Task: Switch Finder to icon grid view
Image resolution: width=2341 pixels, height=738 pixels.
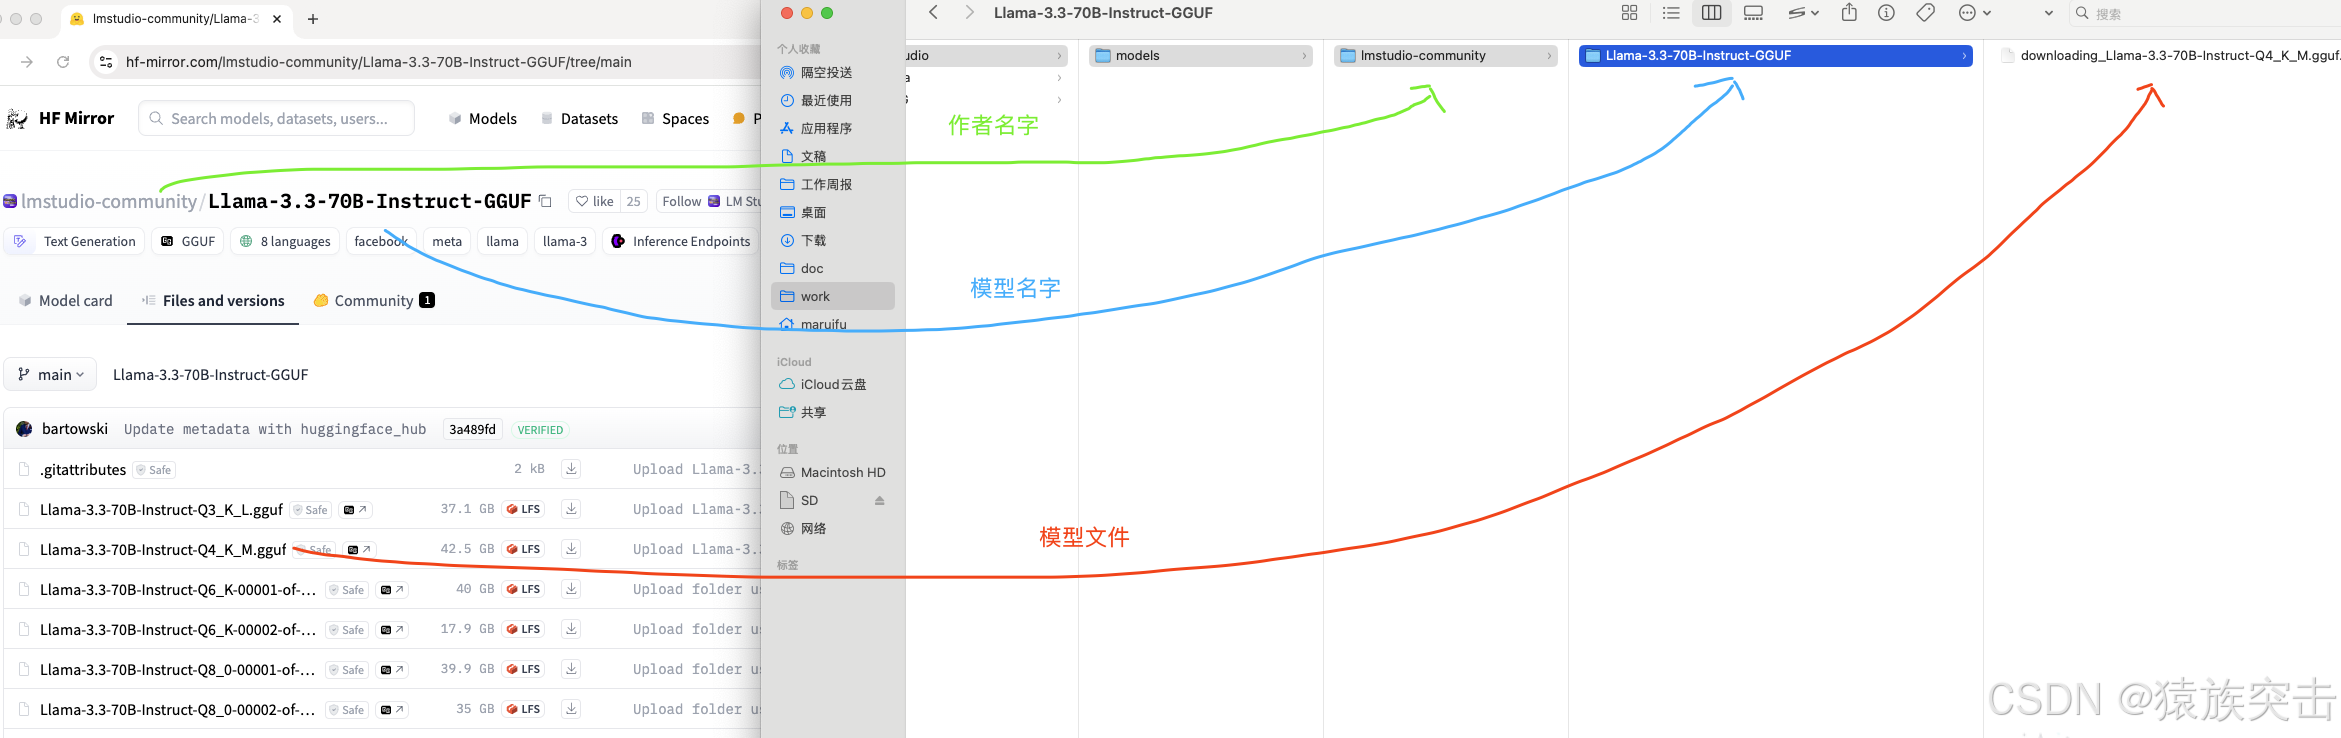Action: 1629,13
